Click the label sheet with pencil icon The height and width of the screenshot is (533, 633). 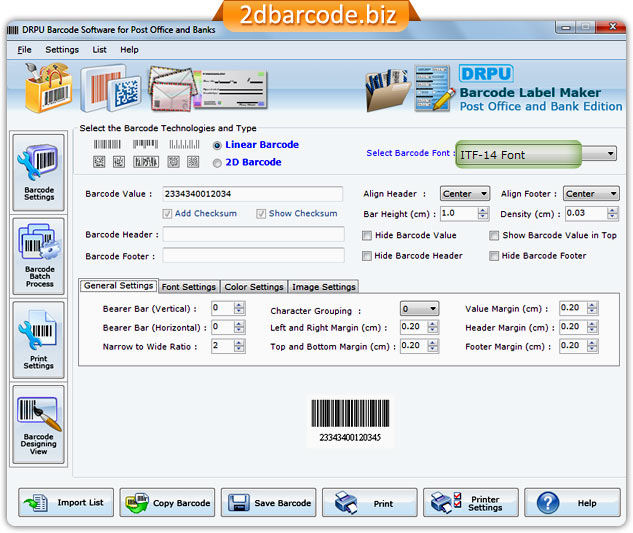(433, 88)
